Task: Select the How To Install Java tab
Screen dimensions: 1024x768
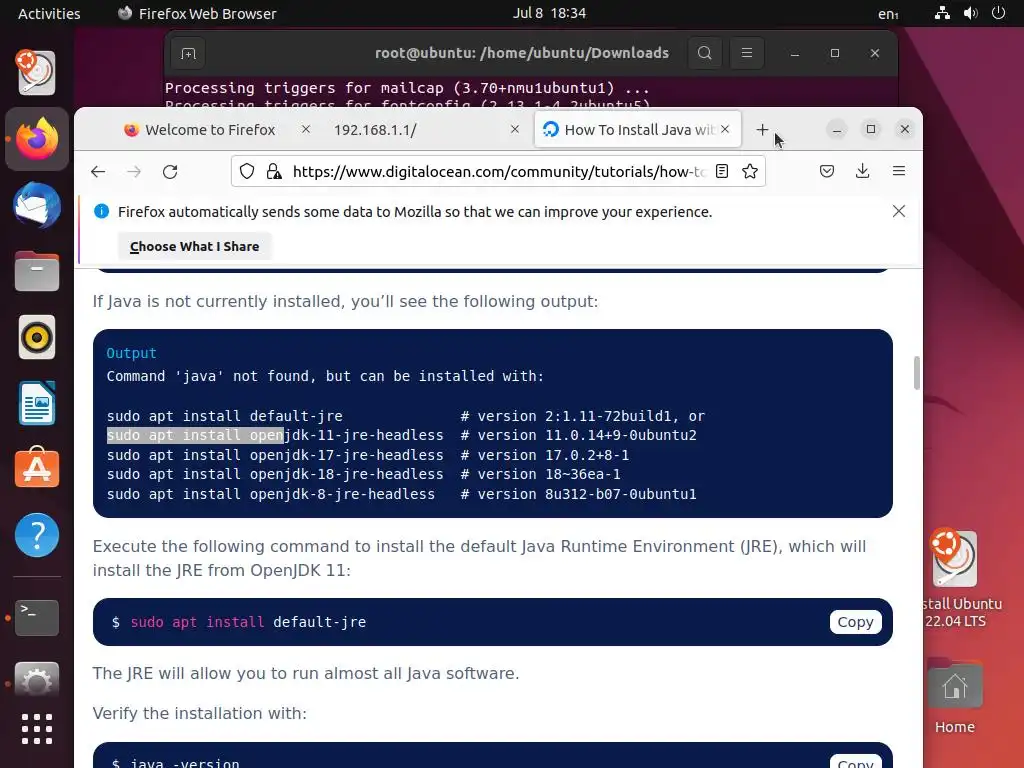Action: pos(637,130)
